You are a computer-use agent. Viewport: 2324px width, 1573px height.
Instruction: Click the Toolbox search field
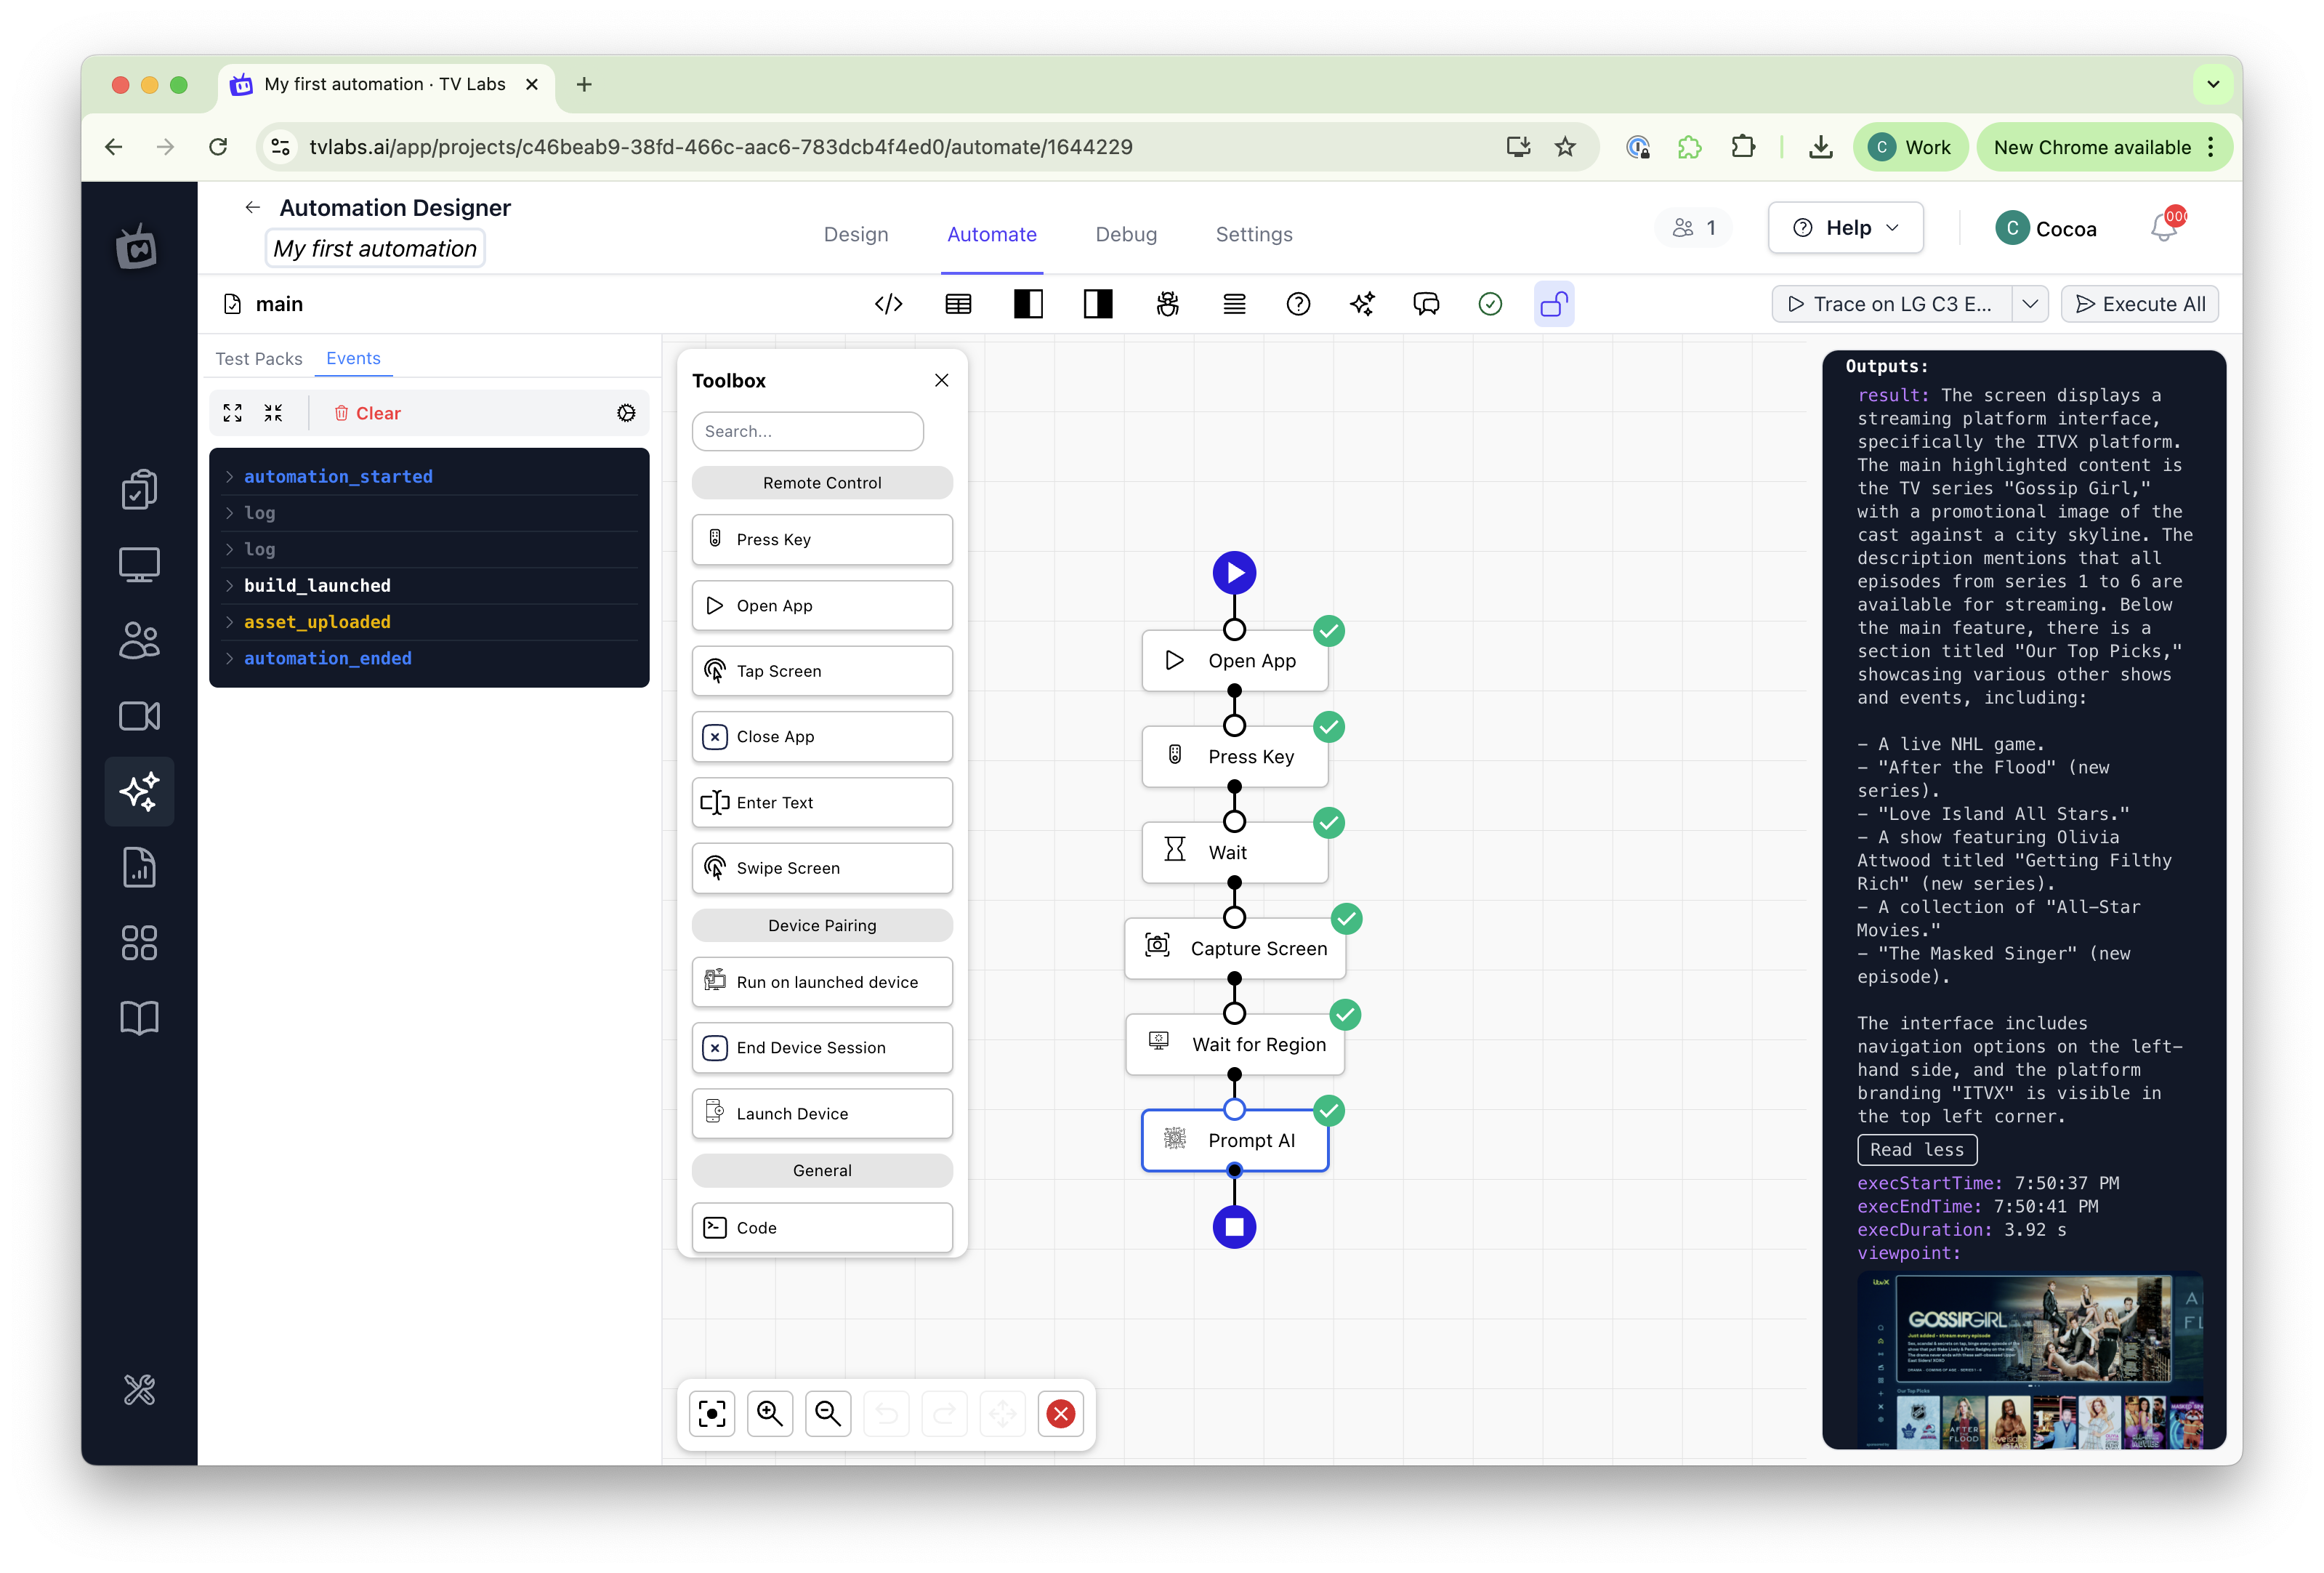(x=807, y=431)
